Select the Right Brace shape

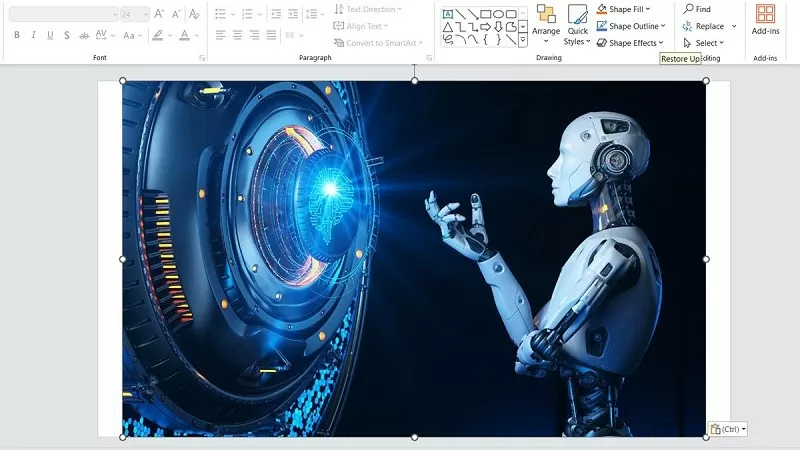[498, 39]
